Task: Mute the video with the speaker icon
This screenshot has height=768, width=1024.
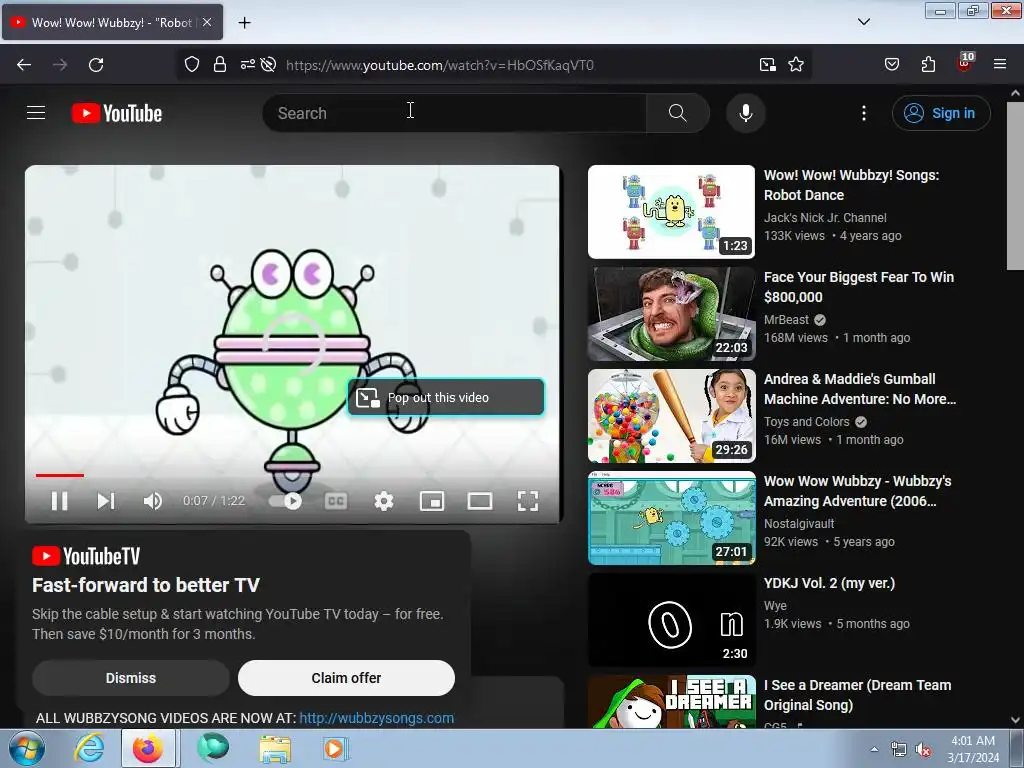Action: coord(152,501)
